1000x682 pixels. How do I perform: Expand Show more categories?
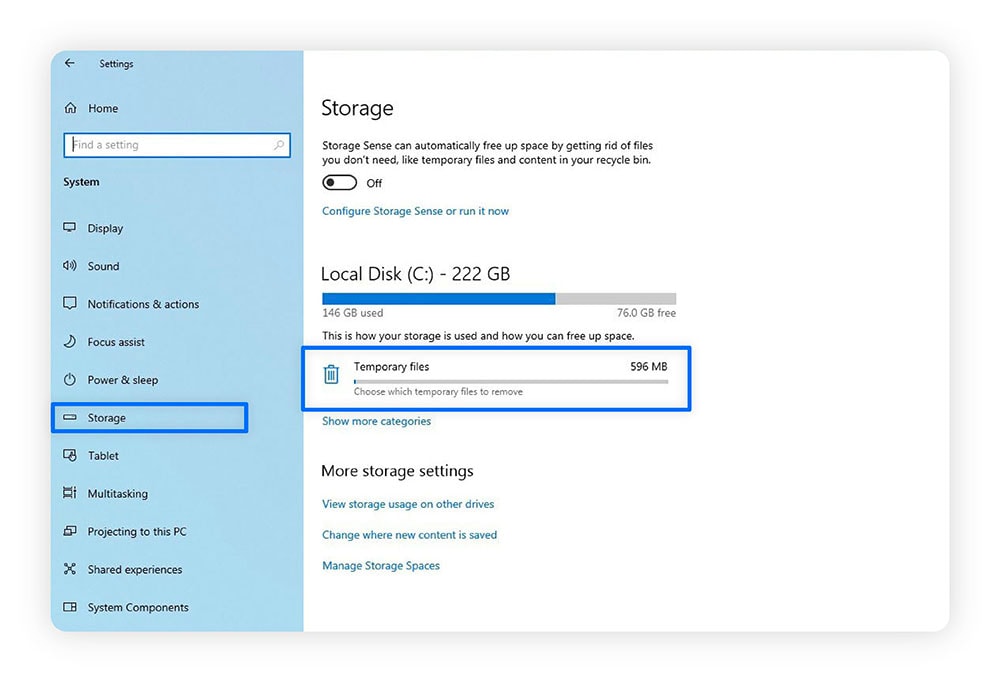(375, 421)
